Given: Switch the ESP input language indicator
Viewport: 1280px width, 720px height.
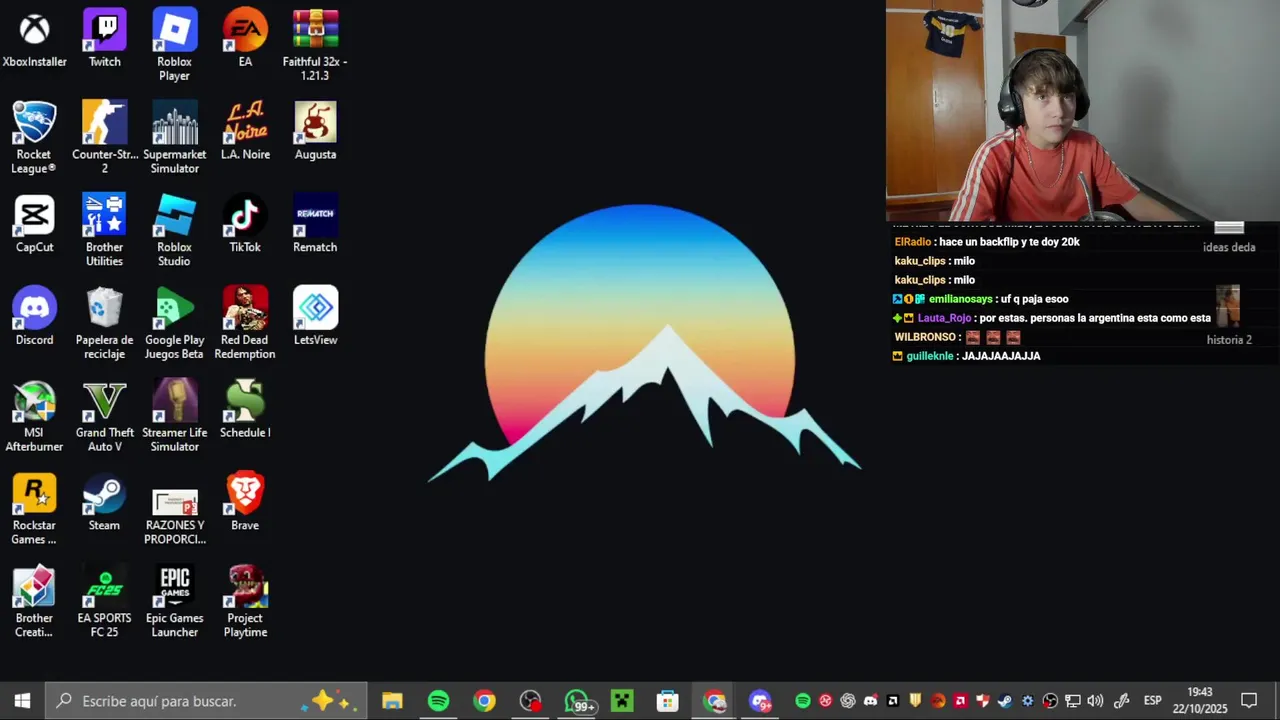Looking at the screenshot, I should (1152, 701).
